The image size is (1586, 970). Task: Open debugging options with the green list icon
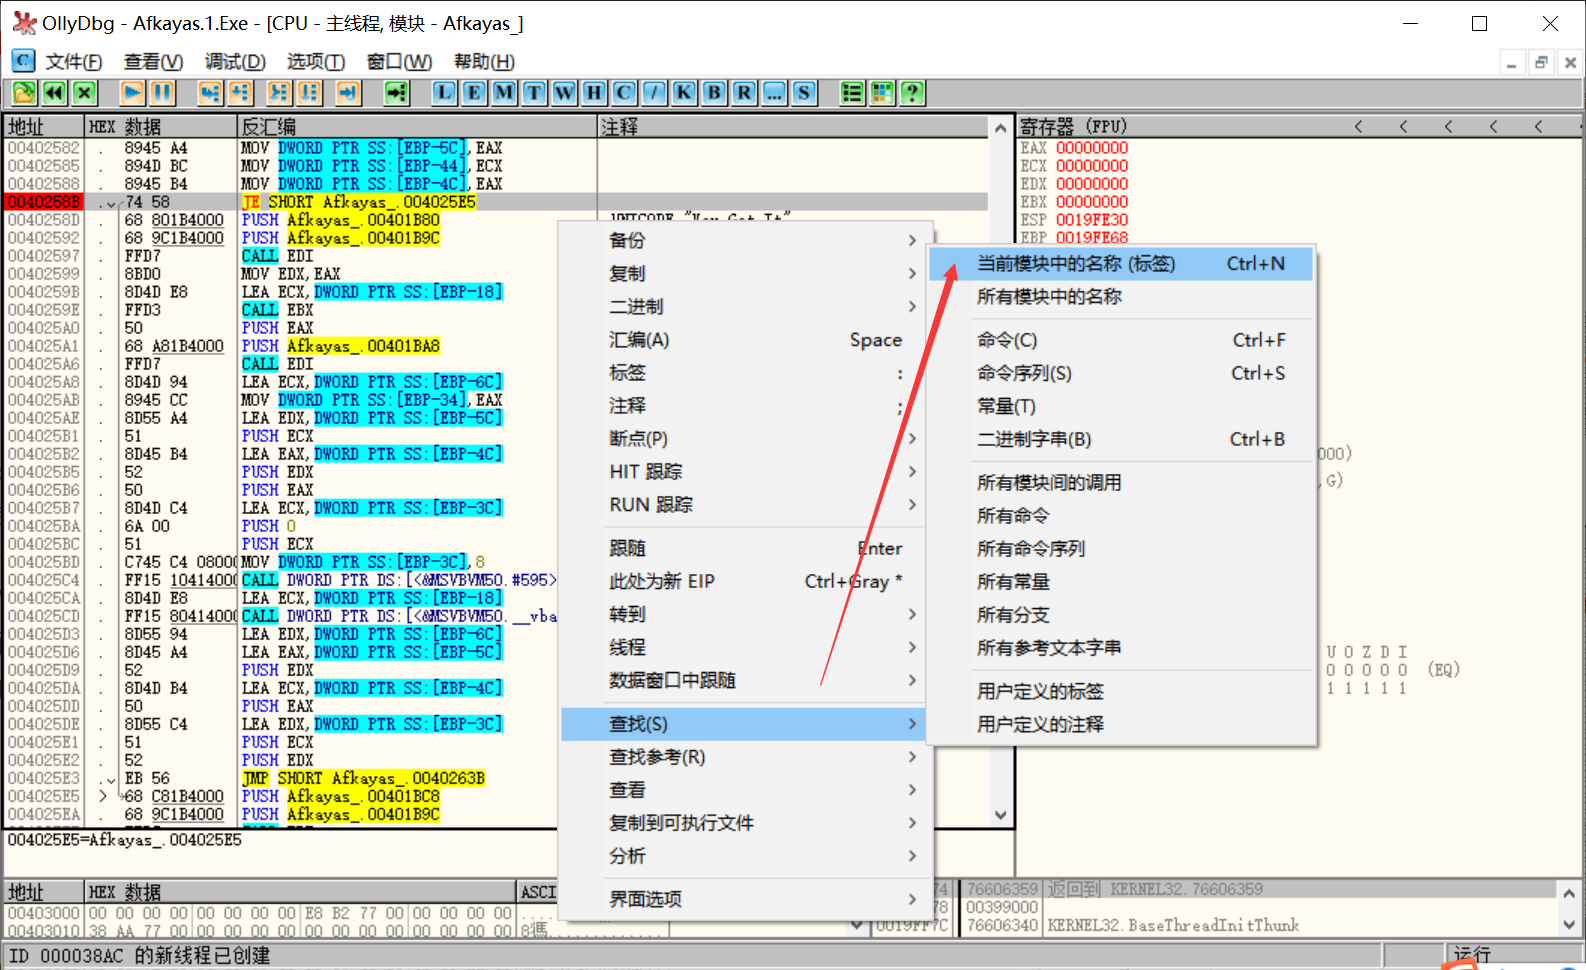[x=852, y=93]
